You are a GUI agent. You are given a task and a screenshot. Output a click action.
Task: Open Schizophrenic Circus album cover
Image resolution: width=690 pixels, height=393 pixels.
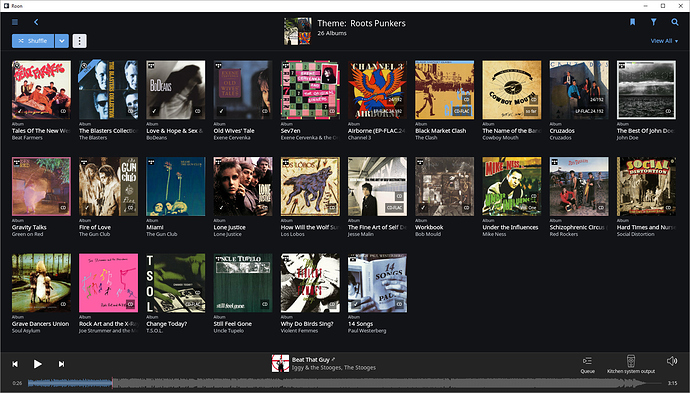(579, 186)
